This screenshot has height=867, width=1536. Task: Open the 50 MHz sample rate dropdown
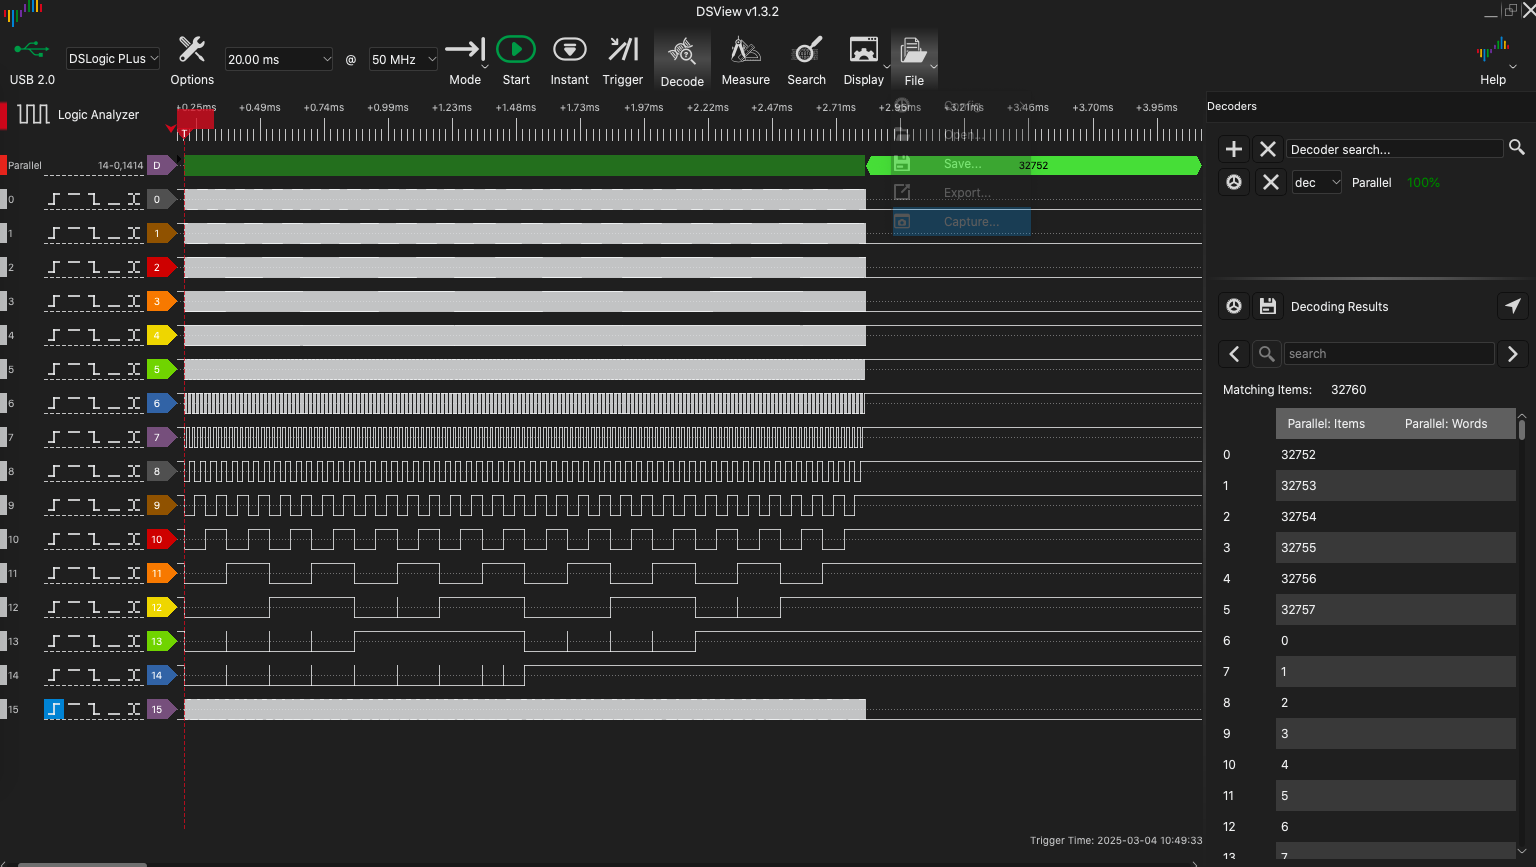point(403,59)
